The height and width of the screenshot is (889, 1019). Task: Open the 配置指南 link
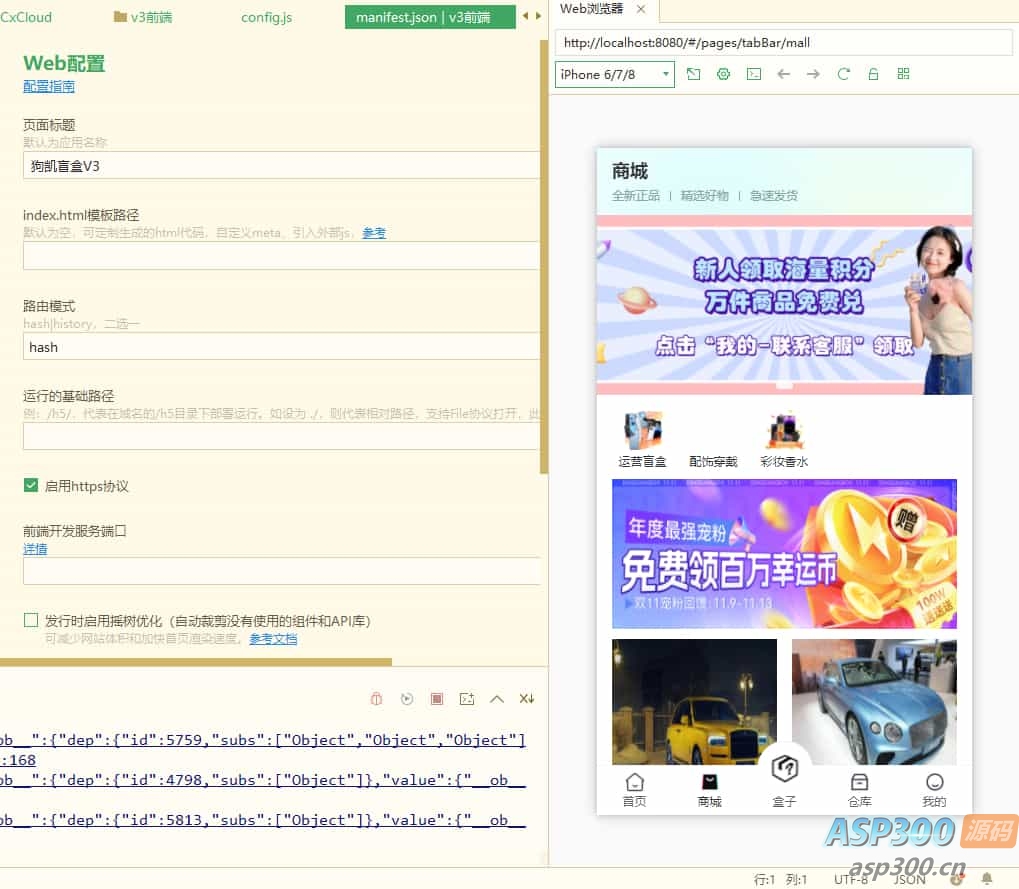click(48, 87)
